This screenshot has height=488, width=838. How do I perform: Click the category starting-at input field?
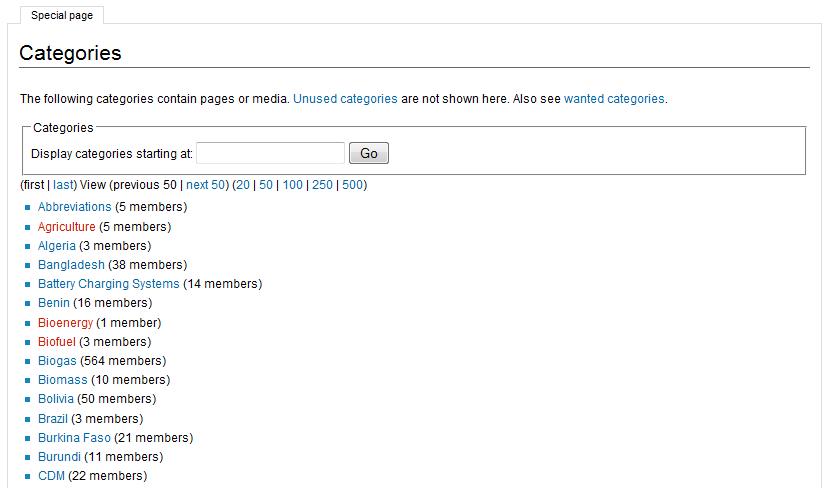coord(270,153)
